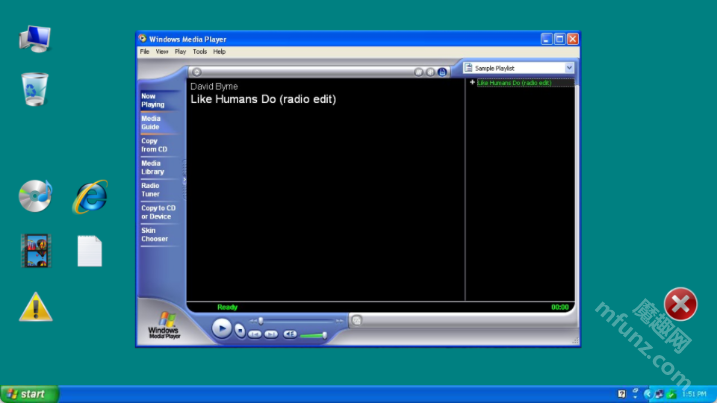Click the Stop playback button

click(240, 330)
